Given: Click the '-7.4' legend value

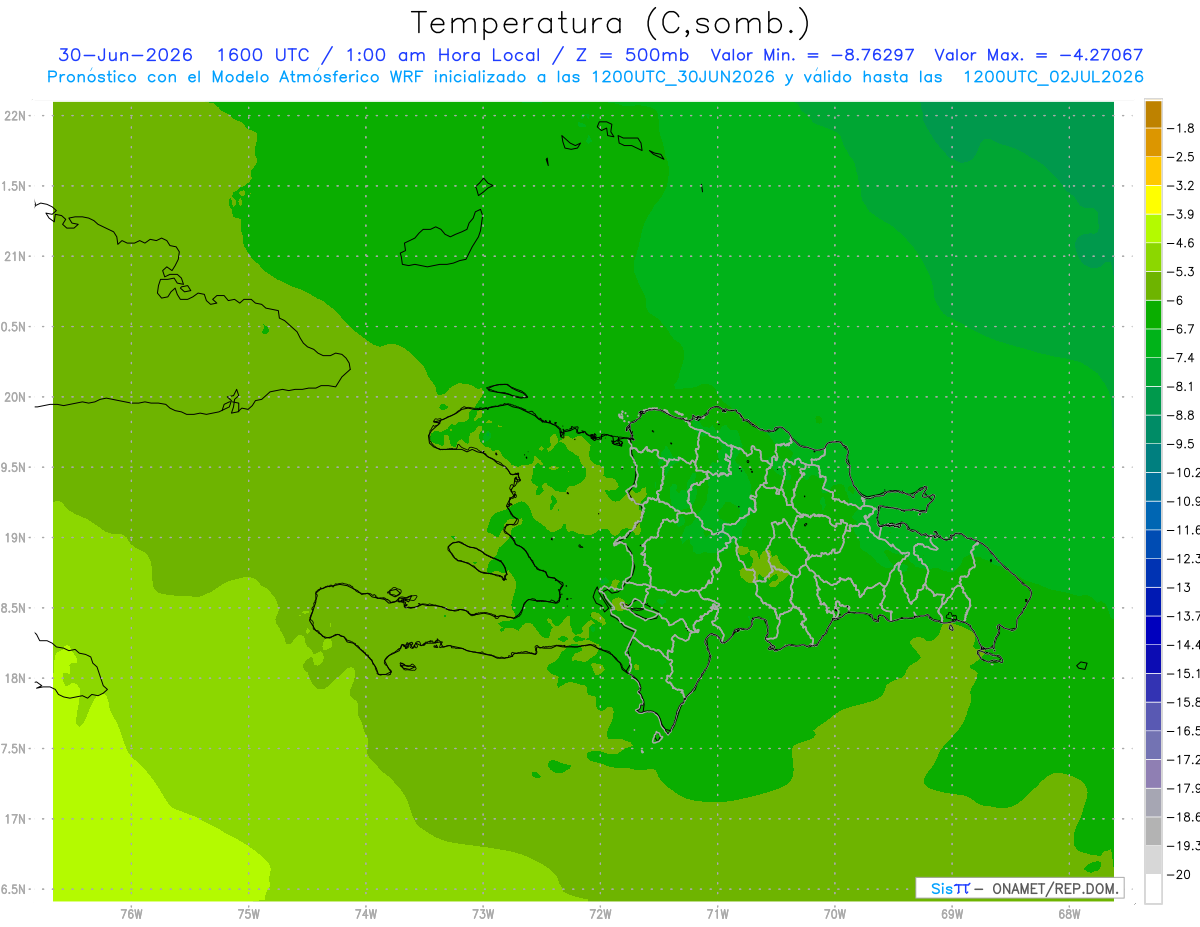Looking at the screenshot, I should pos(1182,358).
